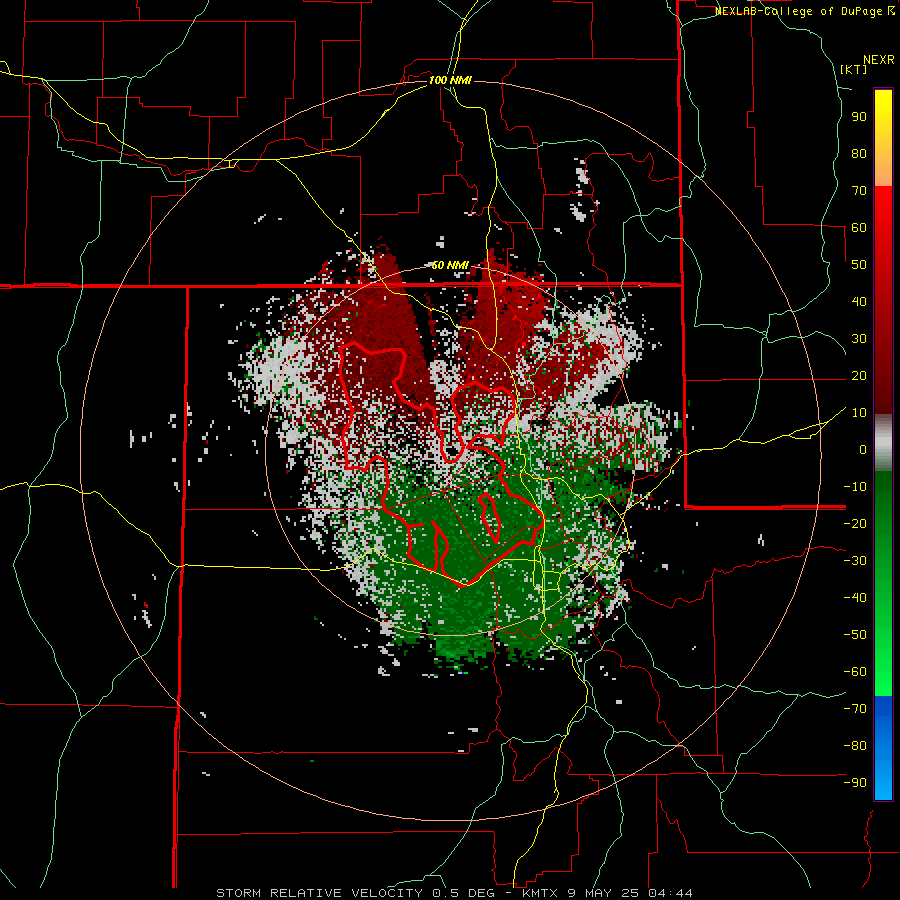This screenshot has width=900, height=900.
Task: Click the 50 value on the velocity scale
Action: tap(859, 265)
